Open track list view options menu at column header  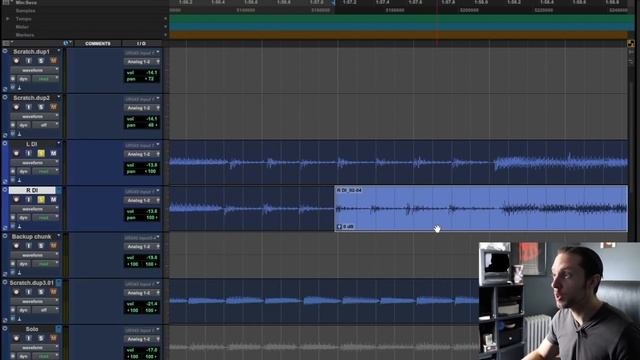[7, 43]
